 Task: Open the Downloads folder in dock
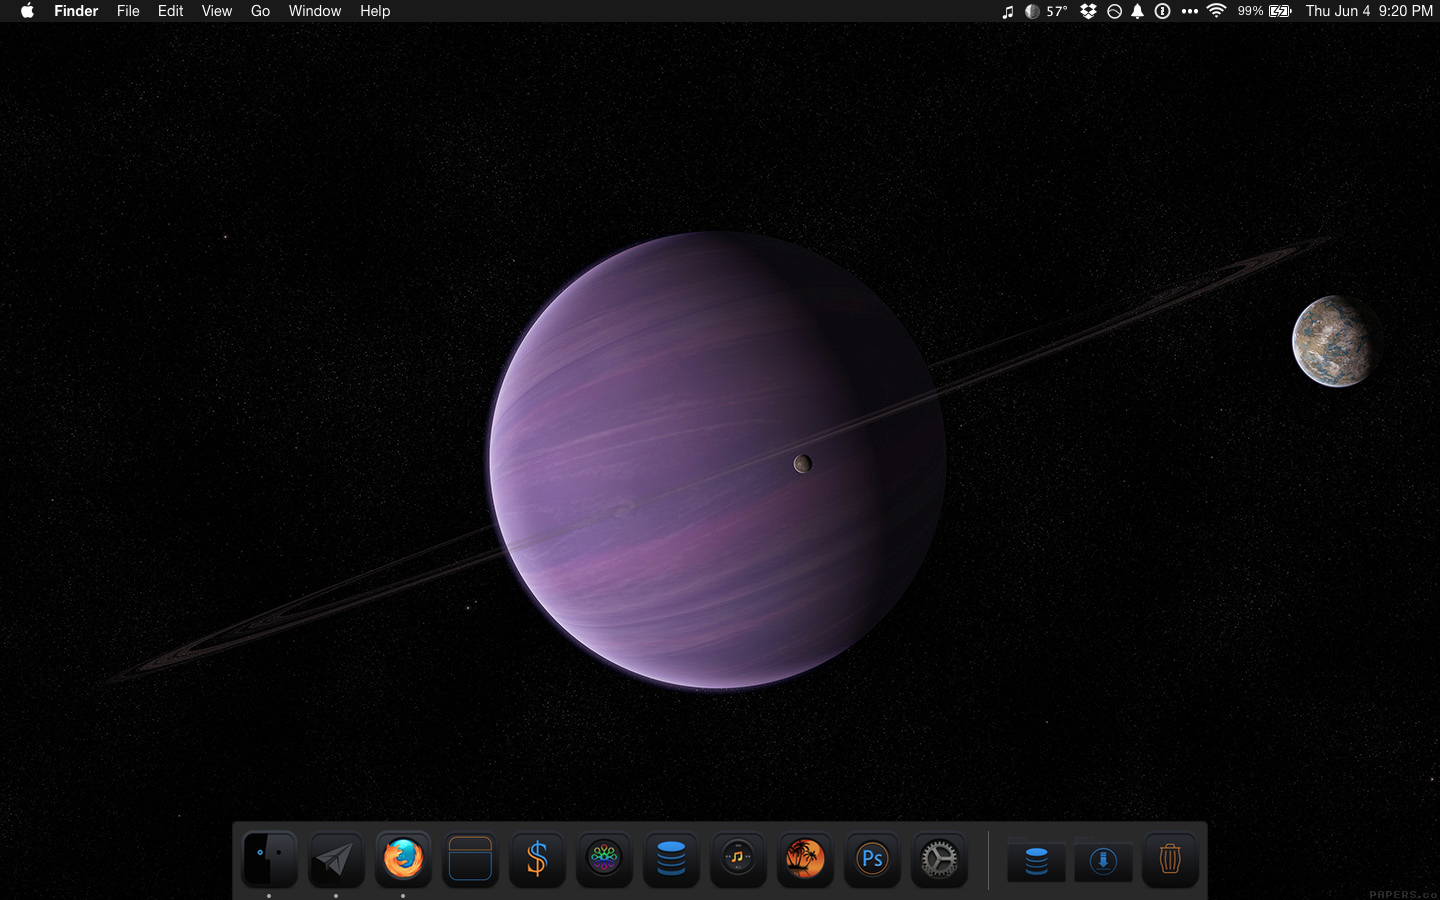pyautogui.click(x=1103, y=860)
